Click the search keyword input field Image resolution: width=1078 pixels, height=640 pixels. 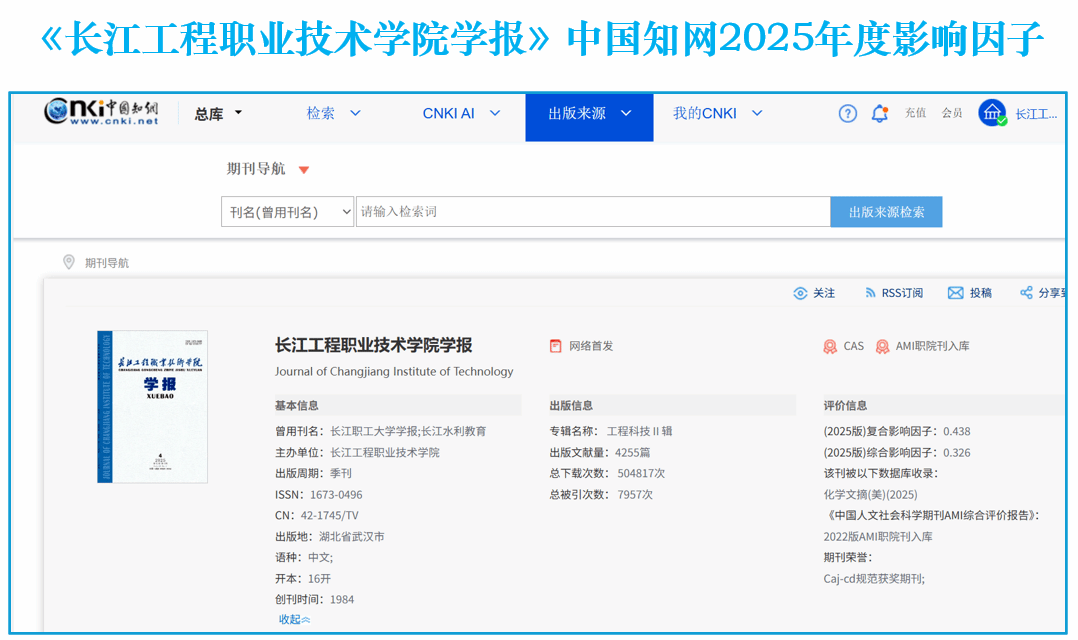click(x=592, y=212)
